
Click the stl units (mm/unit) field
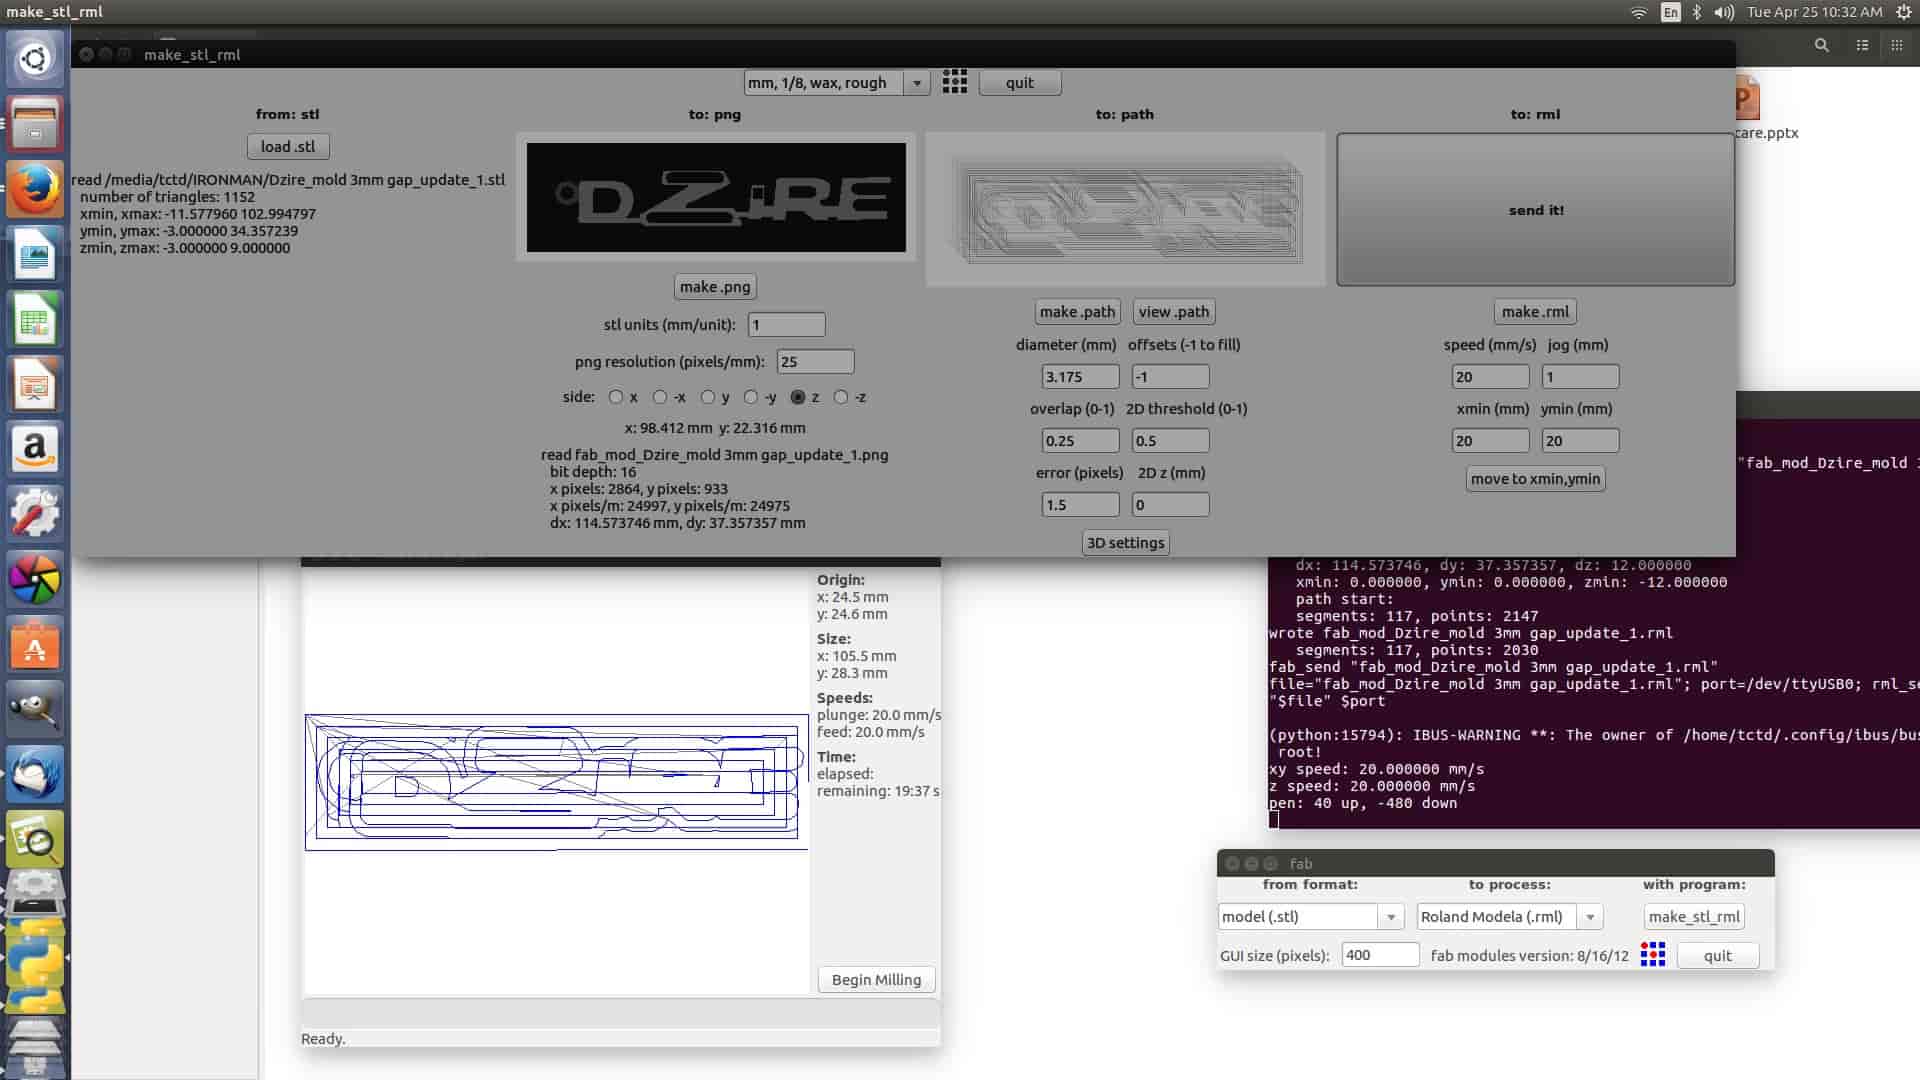click(x=787, y=325)
